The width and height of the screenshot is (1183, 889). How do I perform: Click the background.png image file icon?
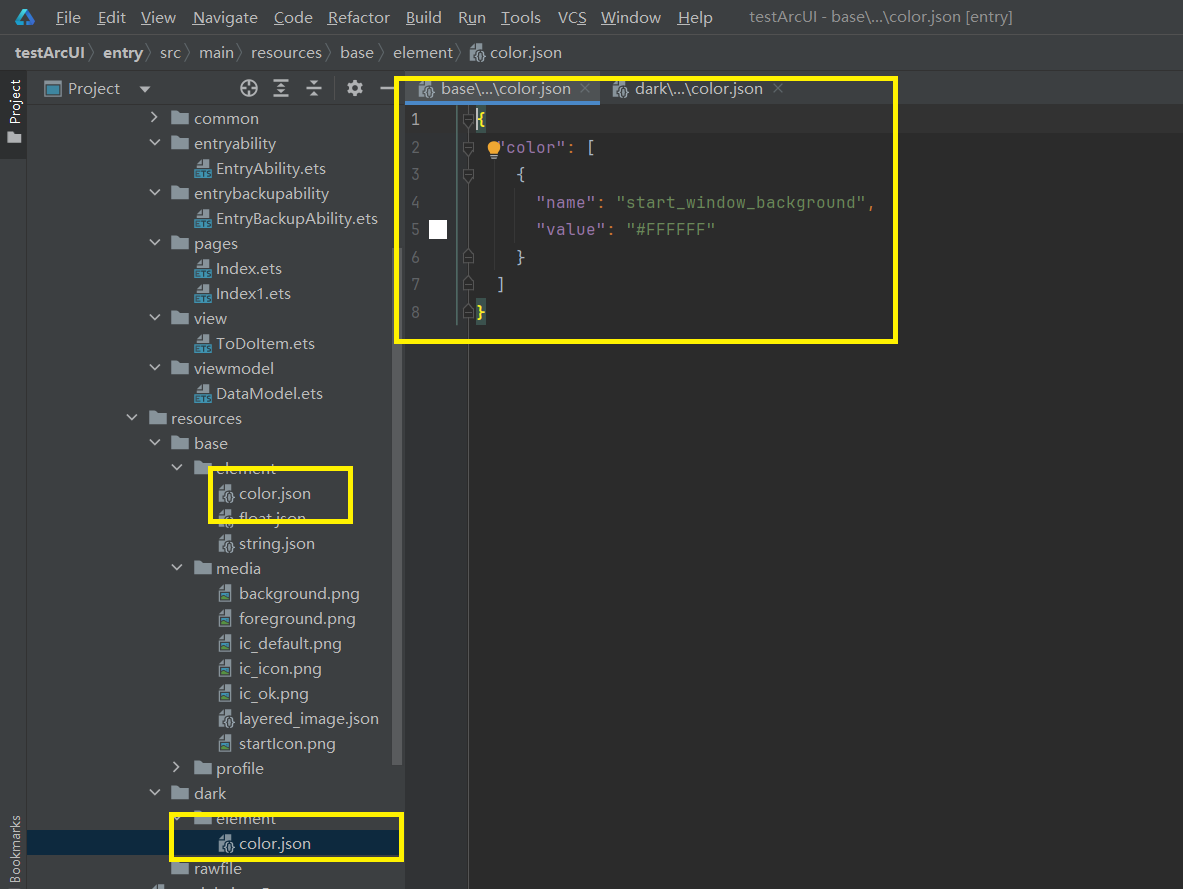[x=225, y=594]
